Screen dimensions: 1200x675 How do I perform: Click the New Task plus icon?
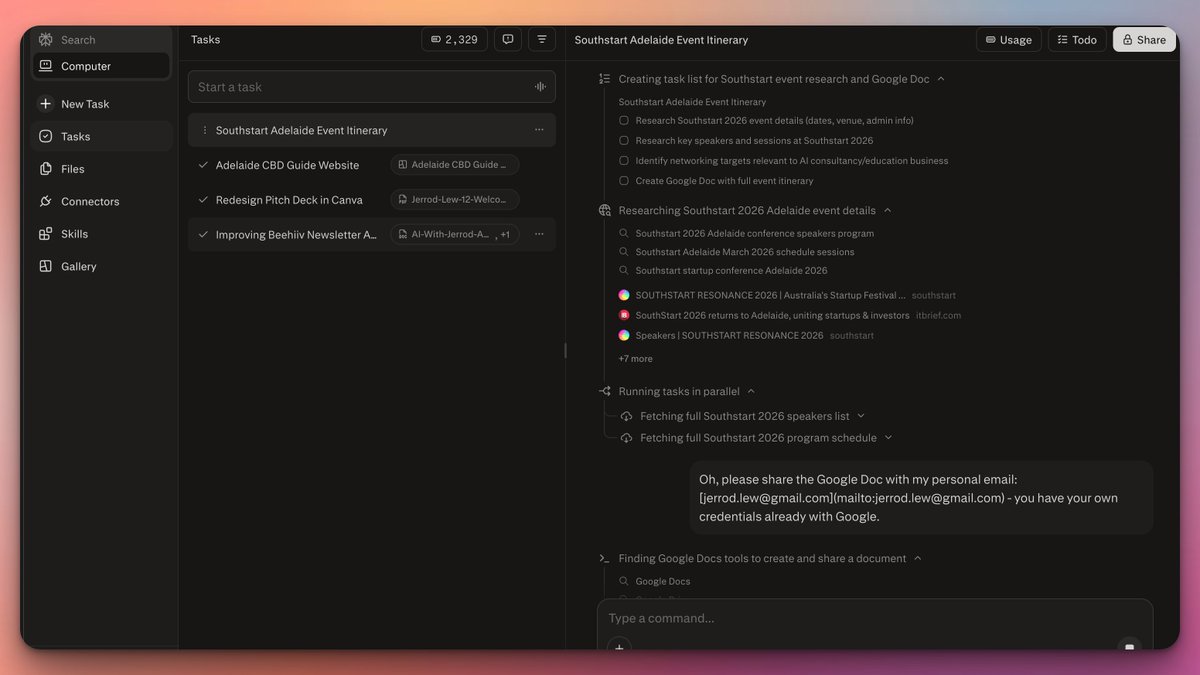coord(45,104)
